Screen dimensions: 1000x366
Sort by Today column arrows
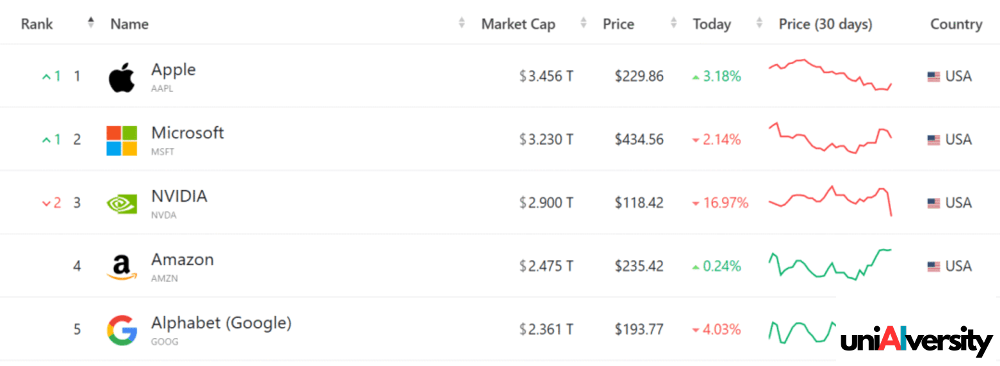coord(759,24)
